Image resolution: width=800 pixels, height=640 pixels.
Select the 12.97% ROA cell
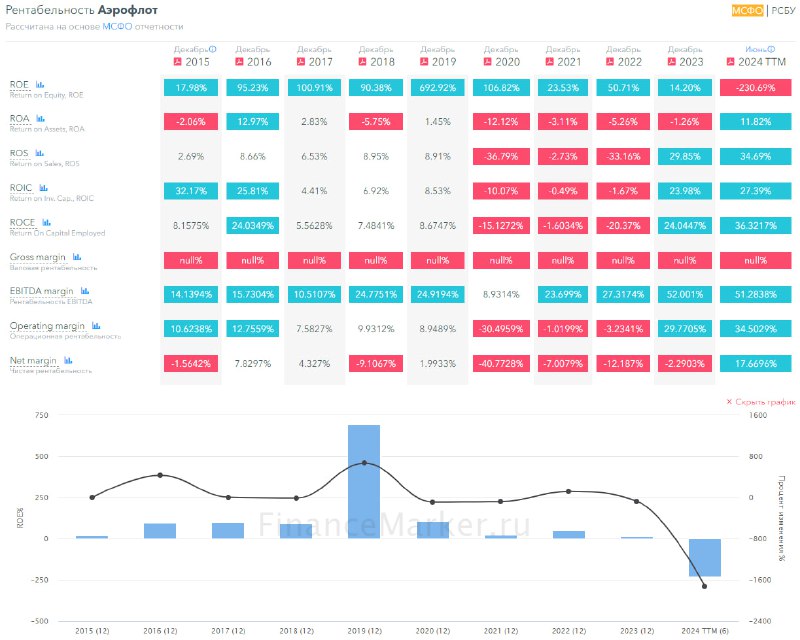click(x=253, y=121)
